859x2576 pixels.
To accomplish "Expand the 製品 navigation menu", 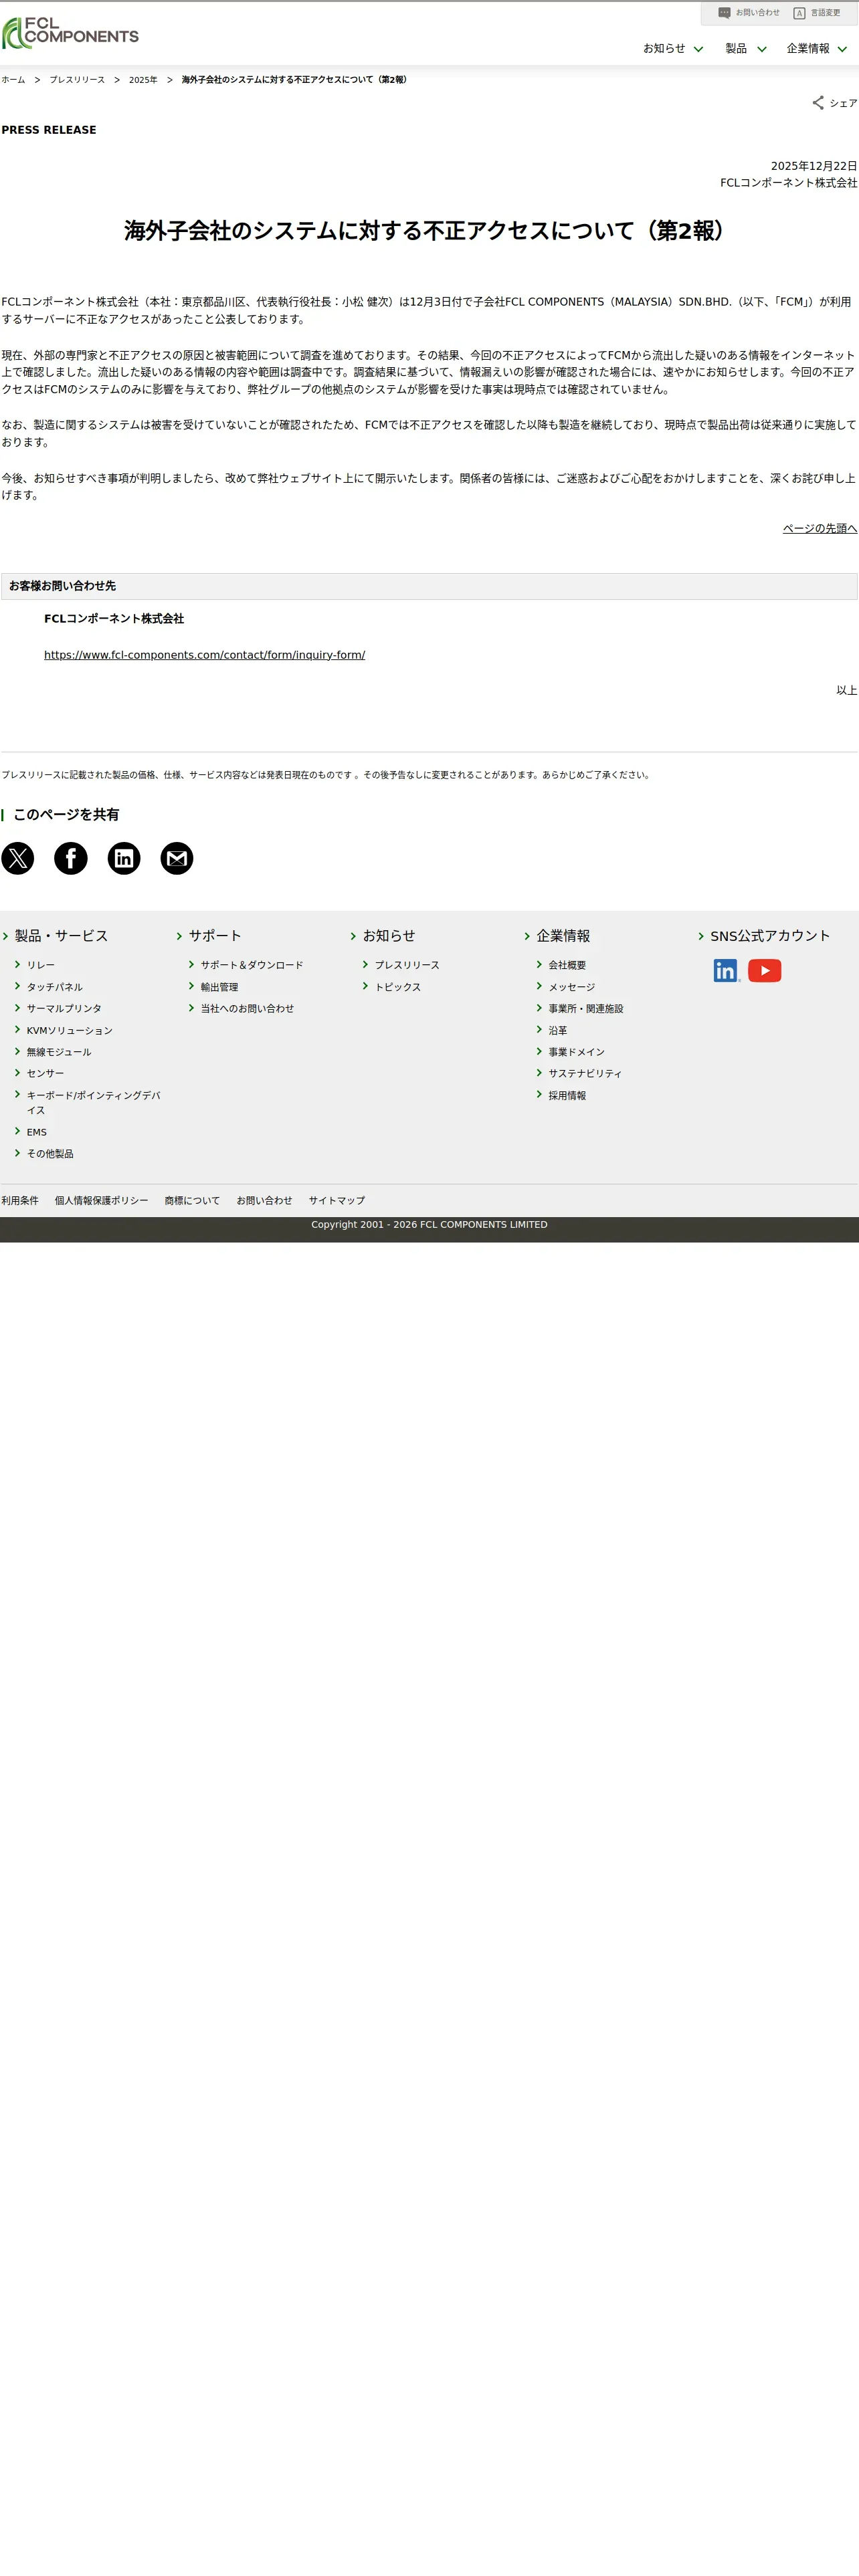I will 746,48.
